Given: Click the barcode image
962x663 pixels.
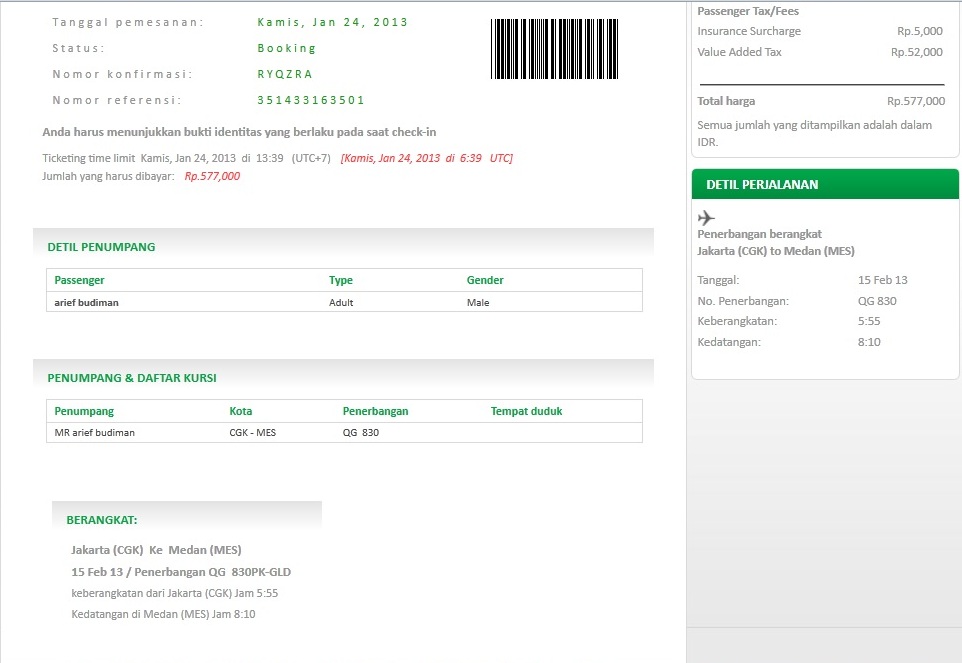Looking at the screenshot, I should [x=554, y=47].
